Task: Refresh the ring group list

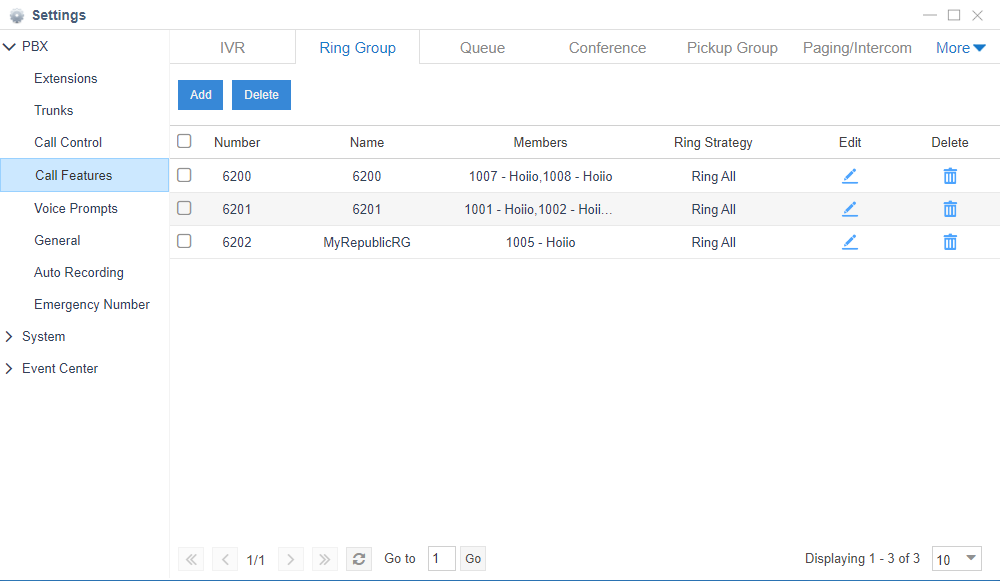Action: point(359,559)
